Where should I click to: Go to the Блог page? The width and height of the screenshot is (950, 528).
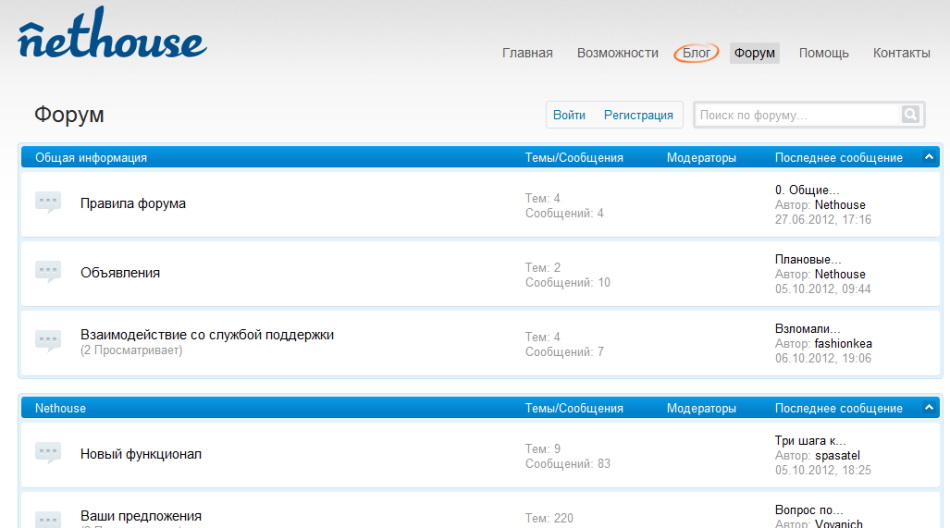pyautogui.click(x=696, y=53)
